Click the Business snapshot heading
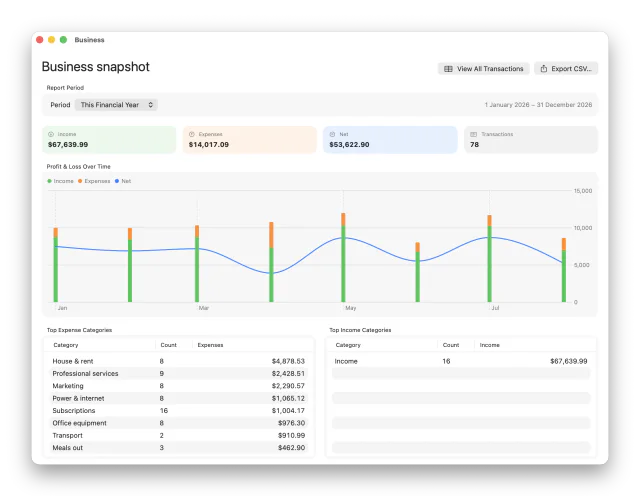The image size is (640, 496). tap(96, 67)
